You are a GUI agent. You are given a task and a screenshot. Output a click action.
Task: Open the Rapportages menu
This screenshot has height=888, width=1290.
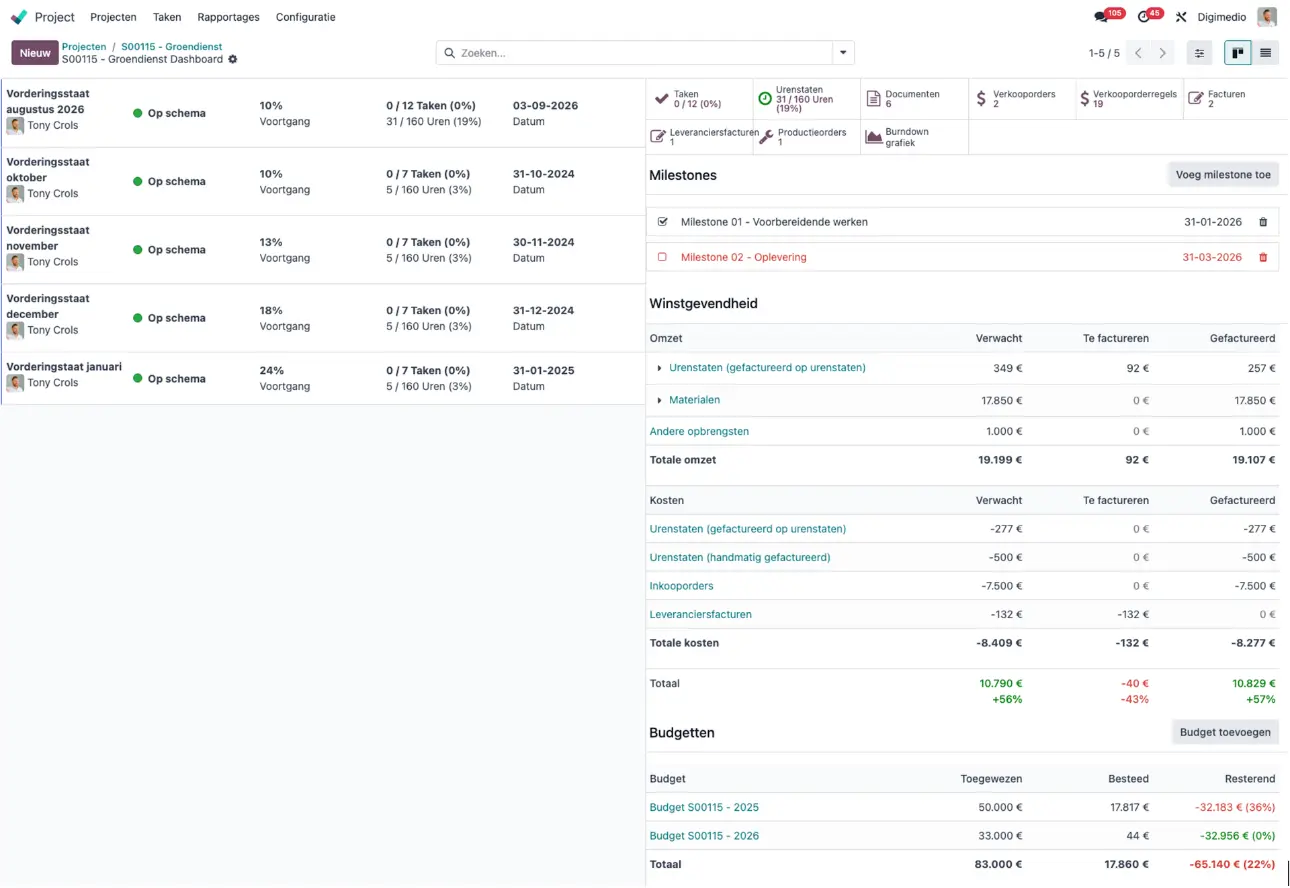(x=228, y=17)
